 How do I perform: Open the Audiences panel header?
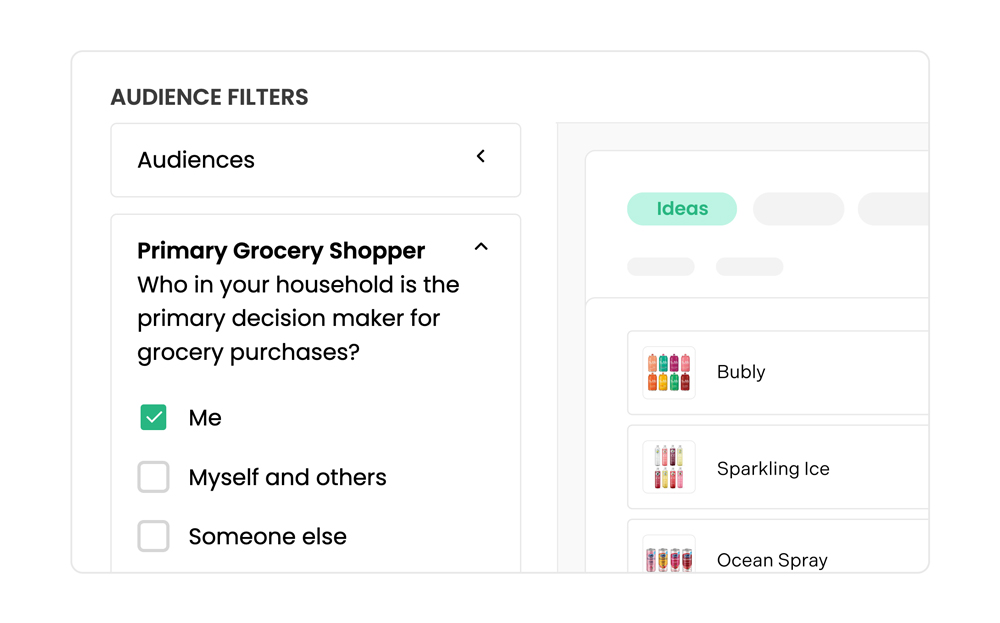[x=196, y=160]
